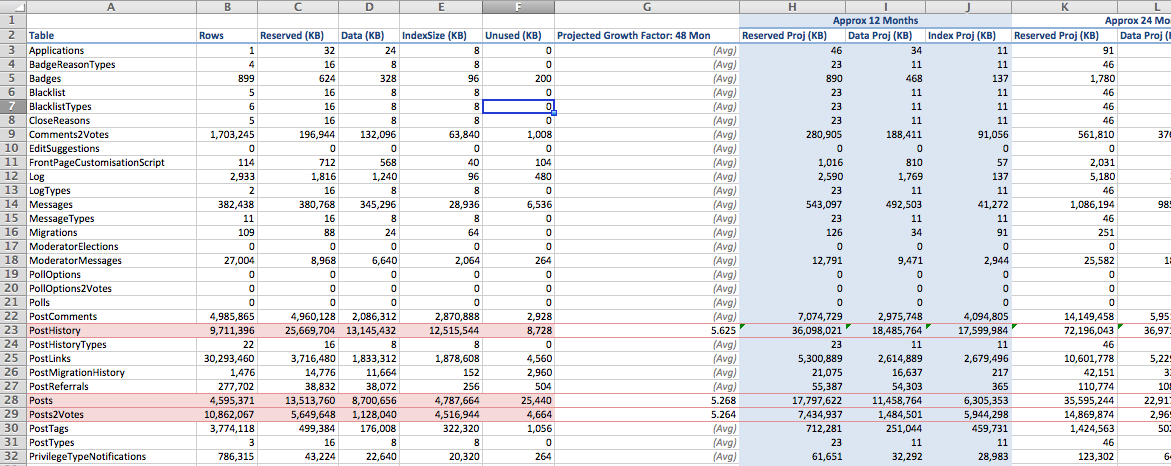Select the 'Migrations' cell
1171x466 pixels.
pyautogui.click(x=111, y=232)
